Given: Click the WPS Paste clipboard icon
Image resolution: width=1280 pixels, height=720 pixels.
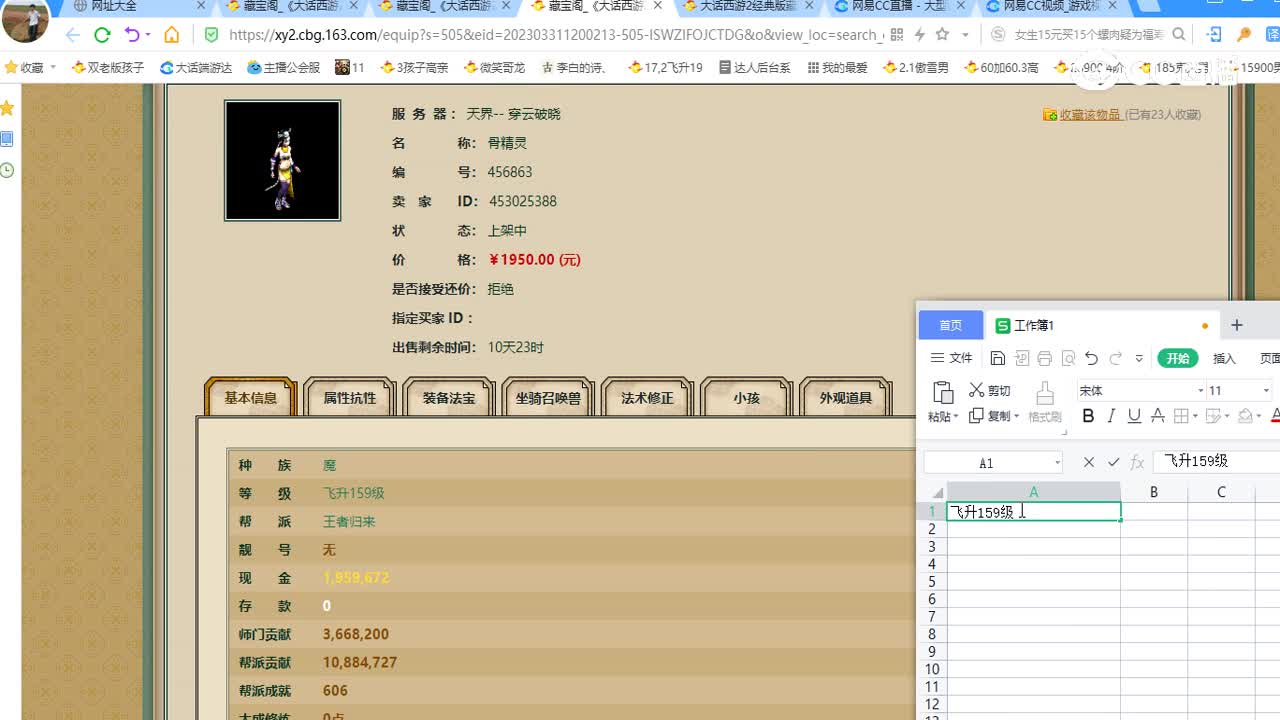Looking at the screenshot, I should tap(942, 392).
